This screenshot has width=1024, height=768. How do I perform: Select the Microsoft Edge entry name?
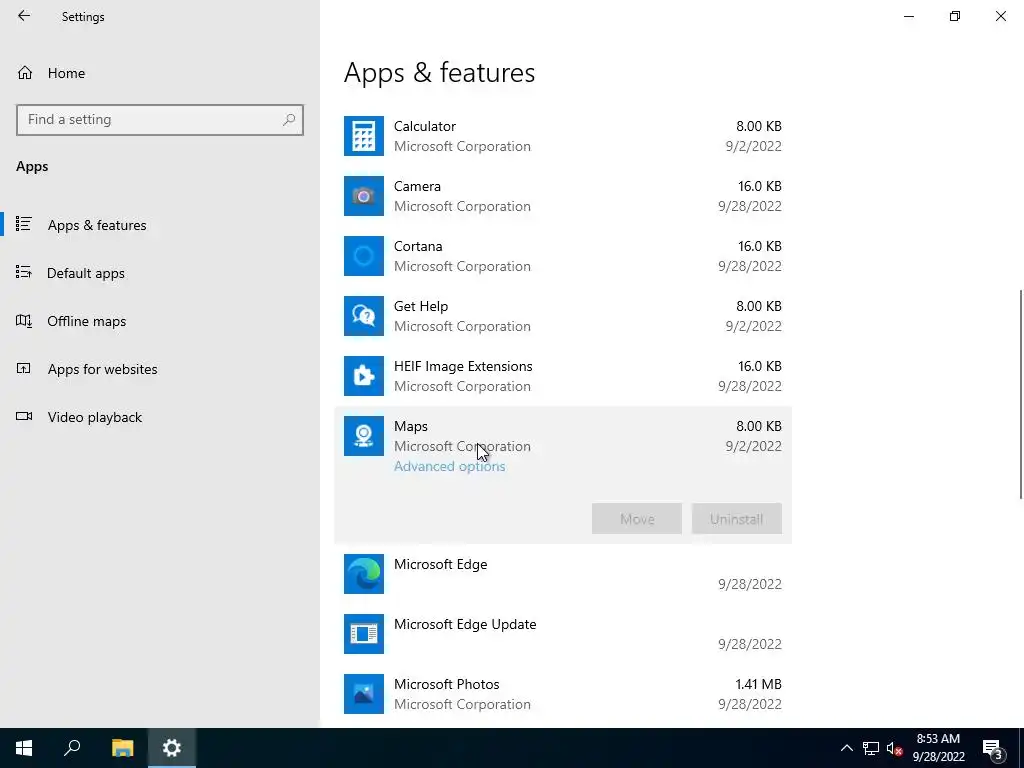[x=440, y=564]
